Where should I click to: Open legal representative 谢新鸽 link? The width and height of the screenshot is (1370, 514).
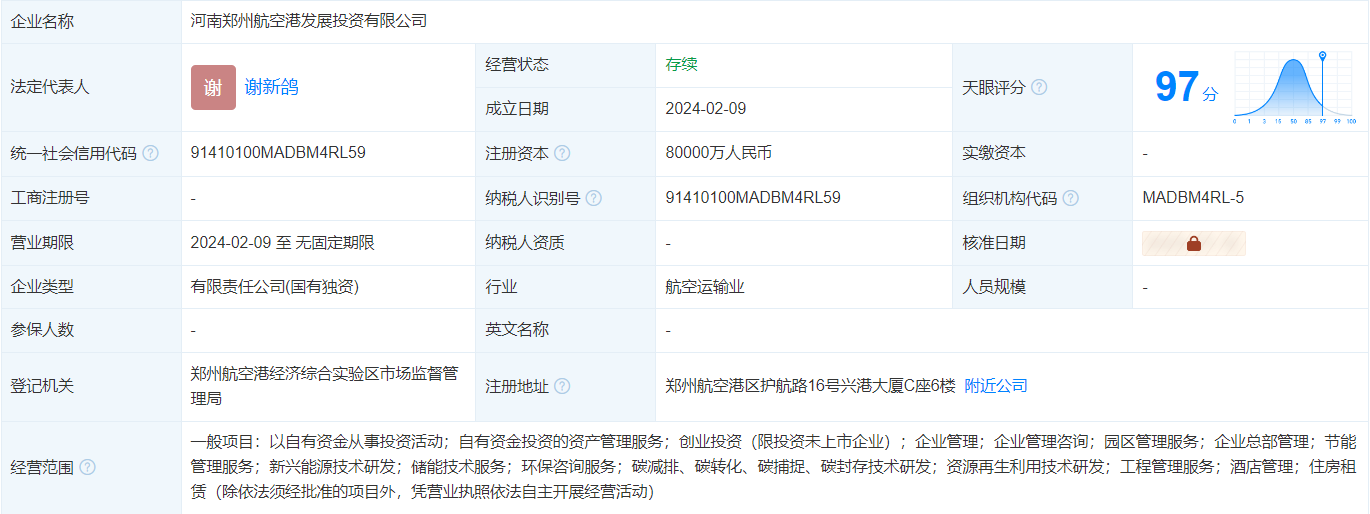[271, 87]
